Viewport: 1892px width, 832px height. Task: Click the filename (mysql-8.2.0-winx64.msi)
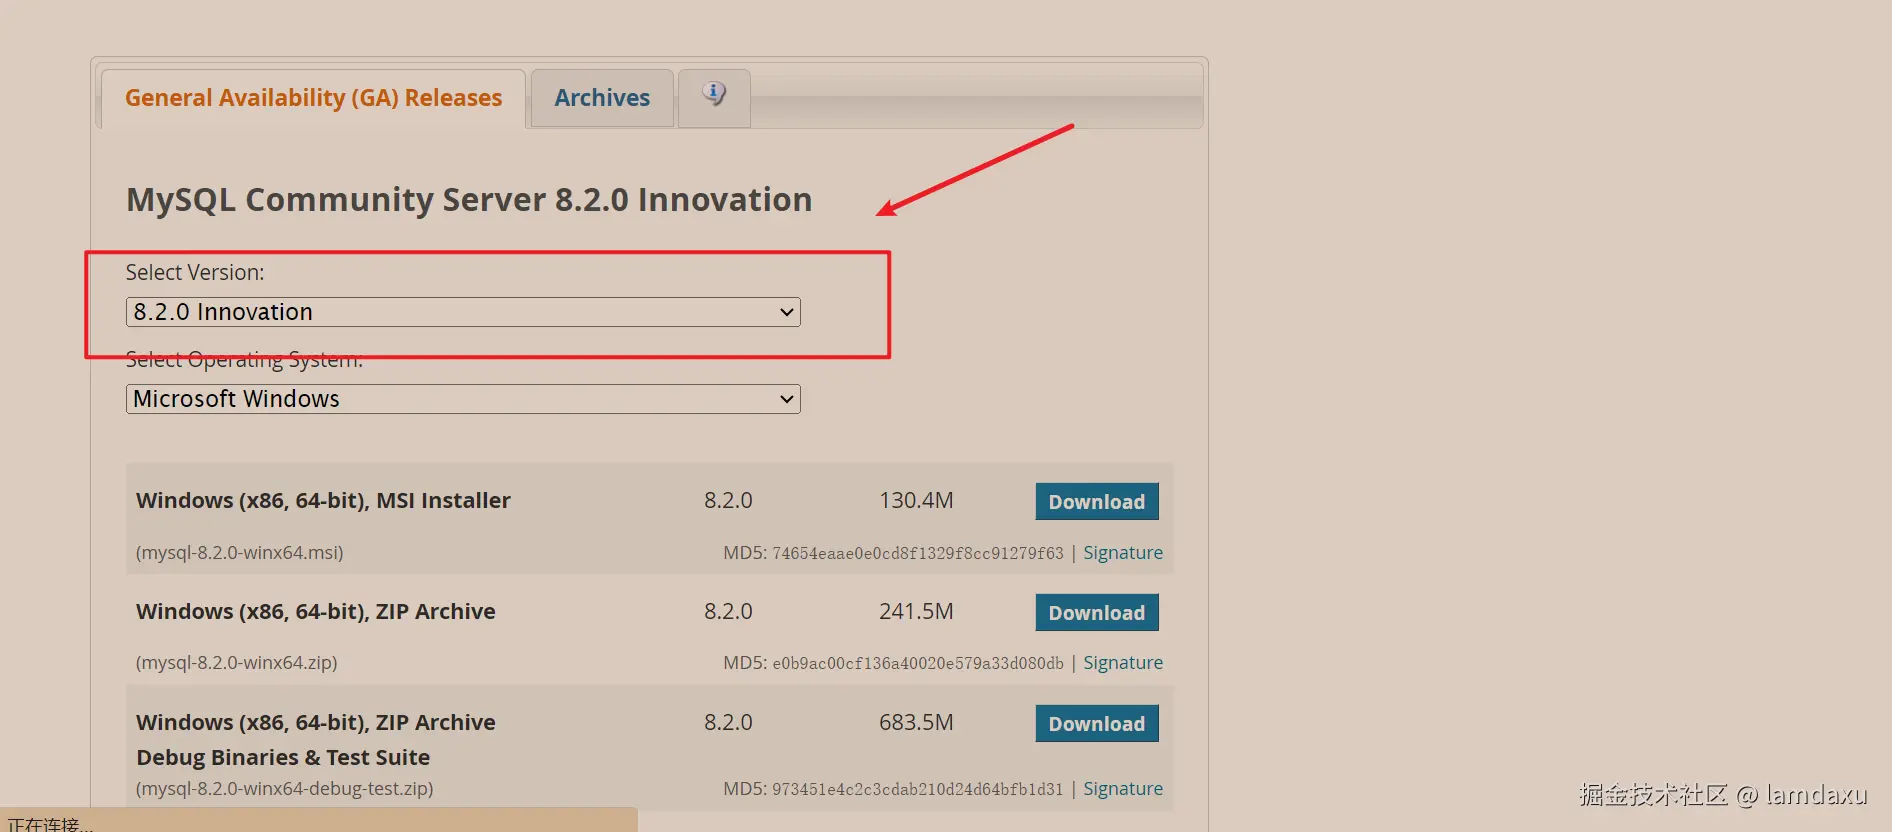click(x=240, y=552)
